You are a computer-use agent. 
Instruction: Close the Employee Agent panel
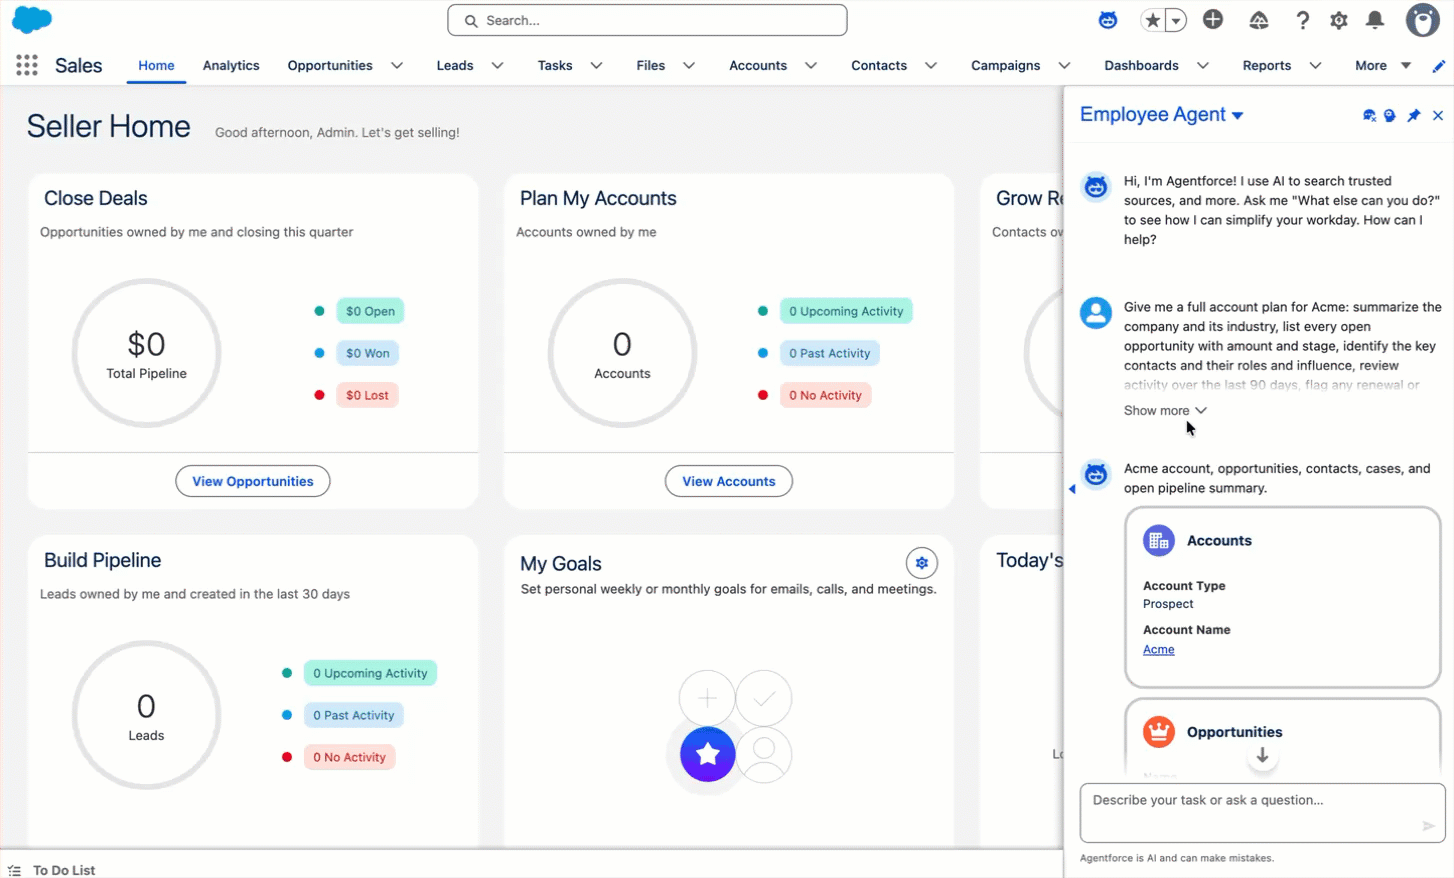click(x=1438, y=116)
